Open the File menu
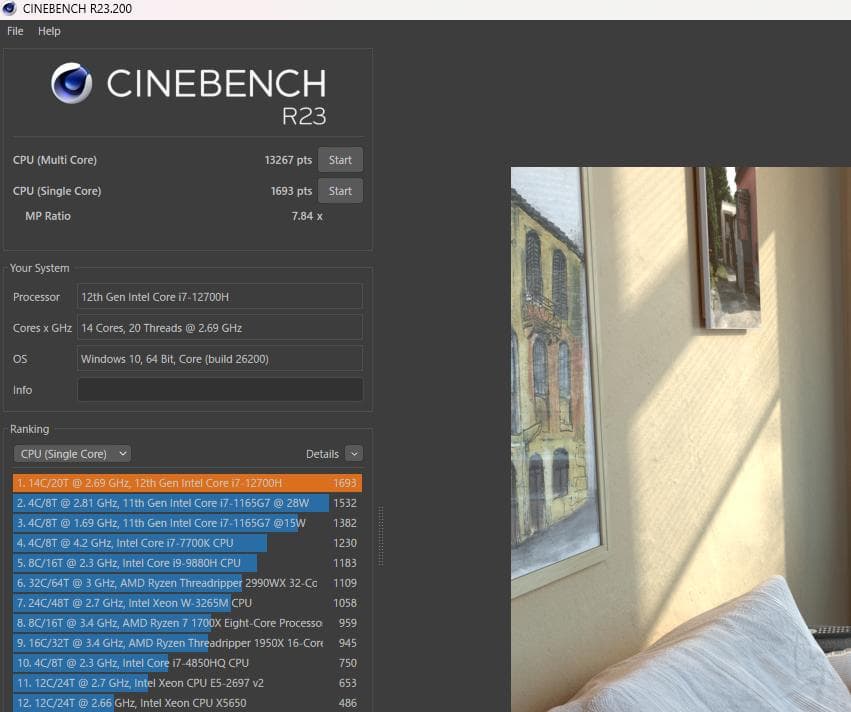 point(15,31)
